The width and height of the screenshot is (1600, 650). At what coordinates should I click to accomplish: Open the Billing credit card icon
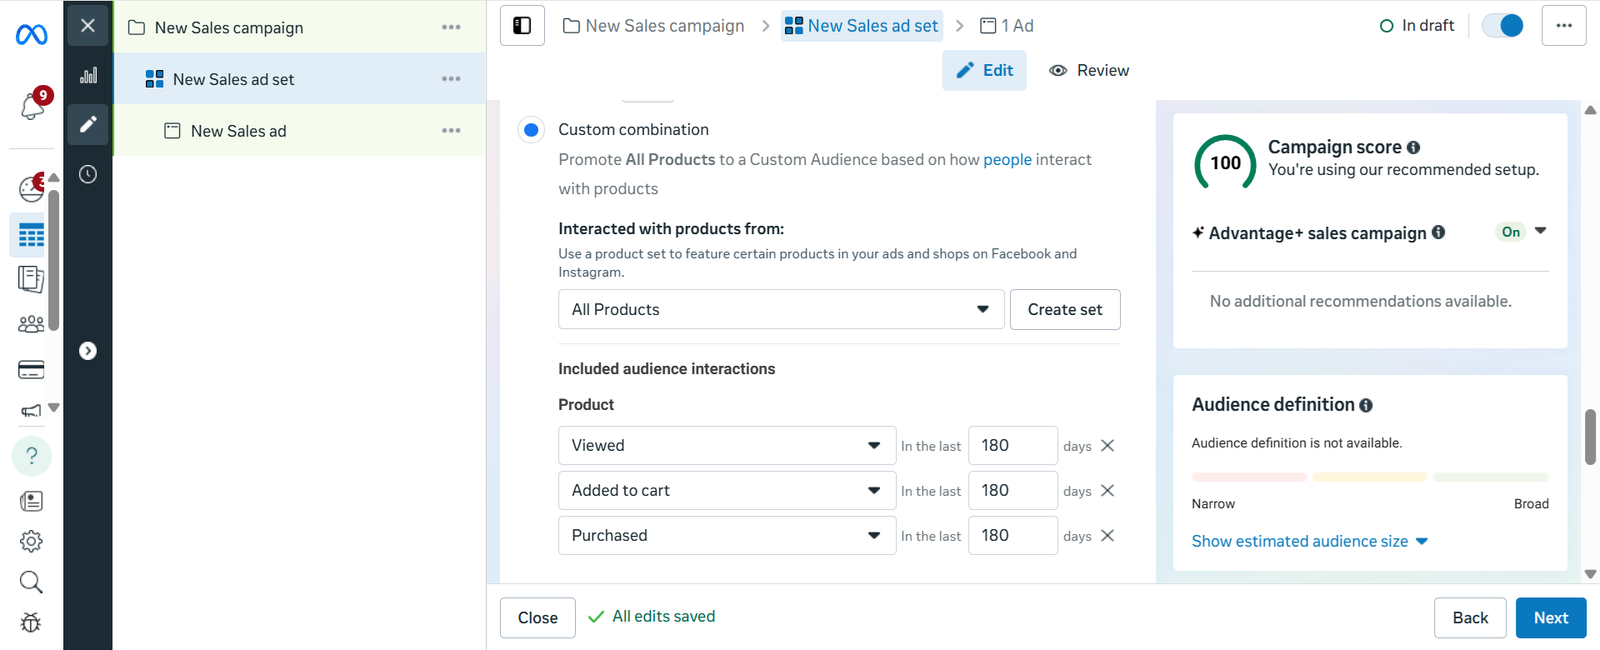(31, 370)
